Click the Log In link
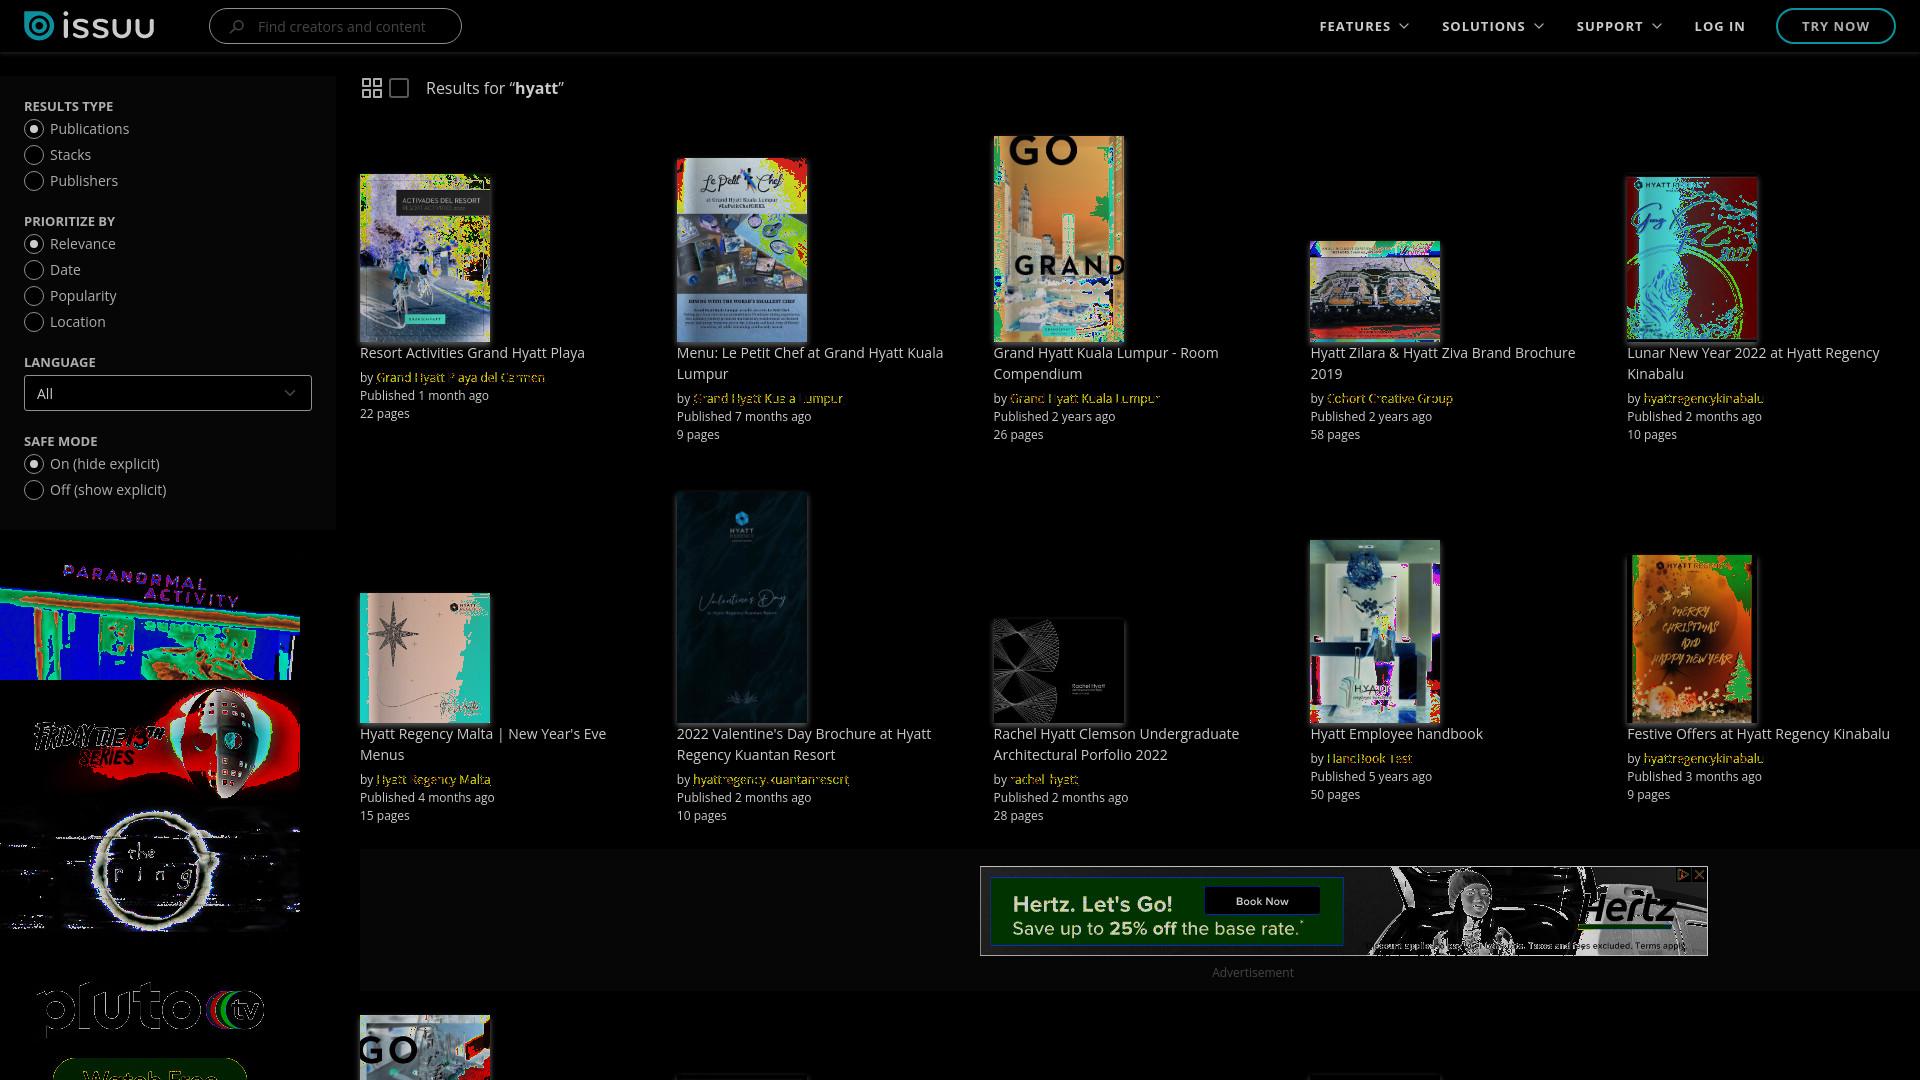Viewport: 1920px width, 1080px height. (1719, 26)
